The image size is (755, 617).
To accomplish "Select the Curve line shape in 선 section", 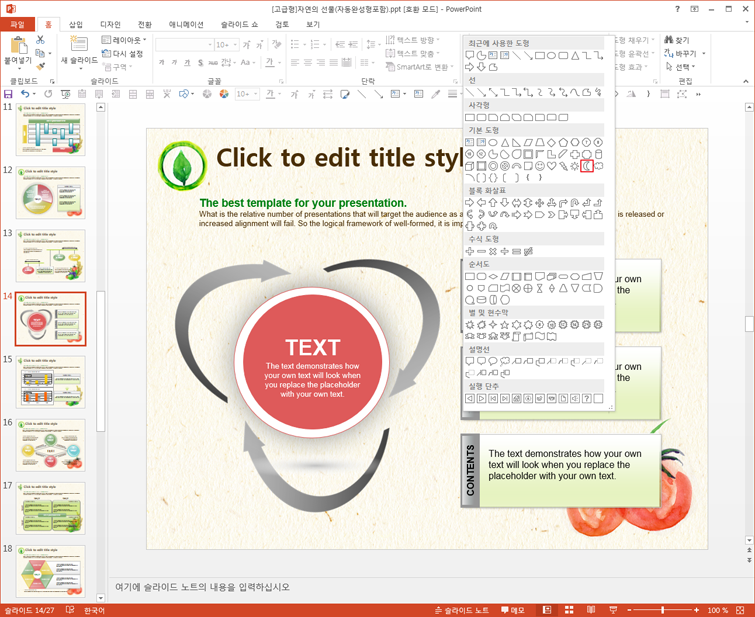I will pos(574,92).
